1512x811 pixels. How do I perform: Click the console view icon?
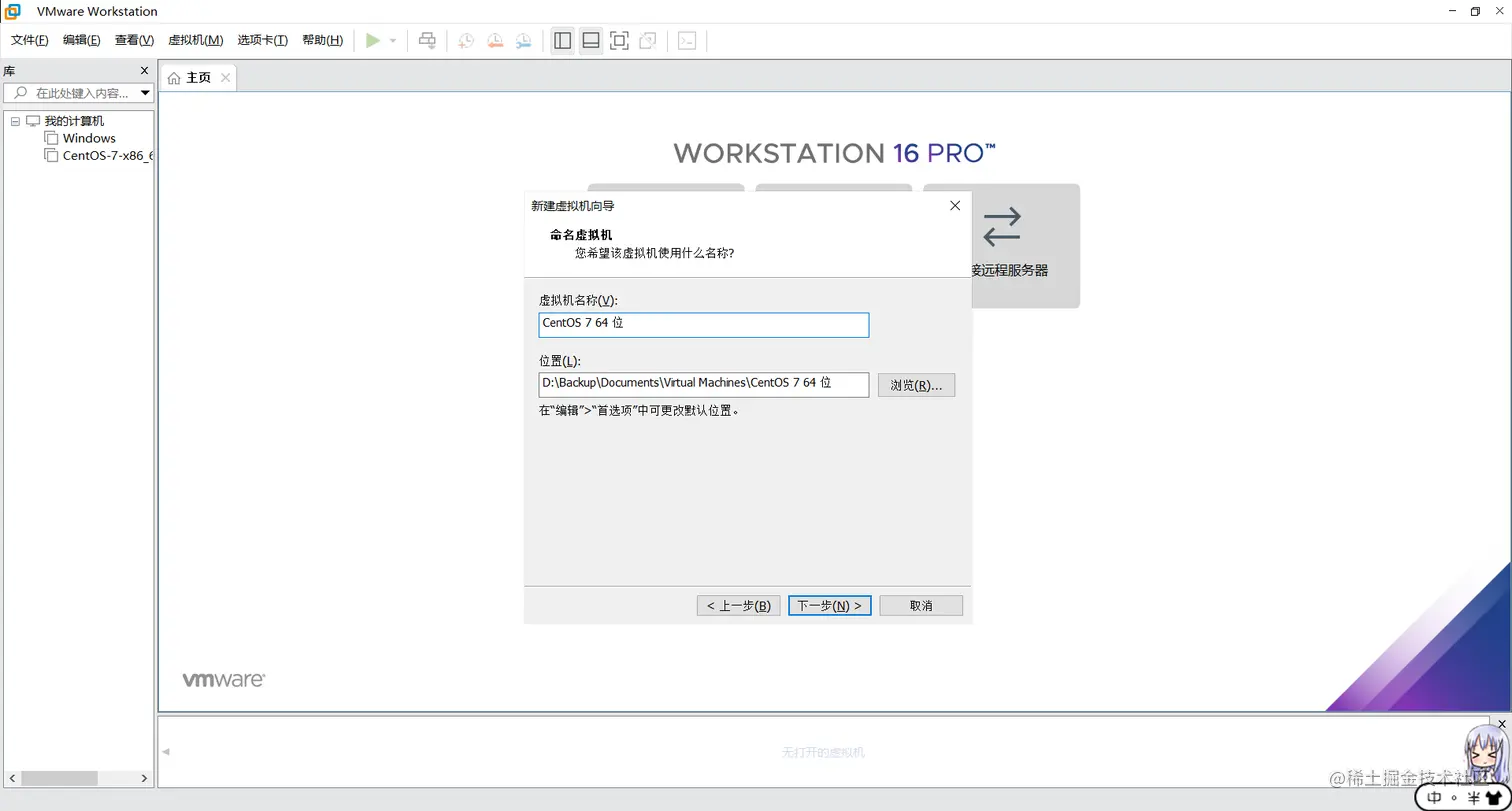click(687, 41)
